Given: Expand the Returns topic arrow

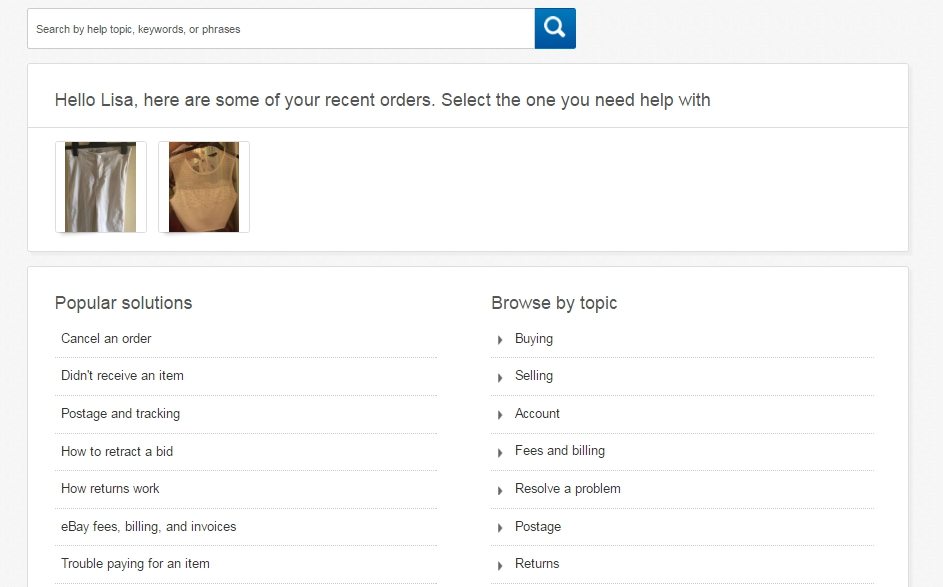Looking at the screenshot, I should click(x=500, y=565).
